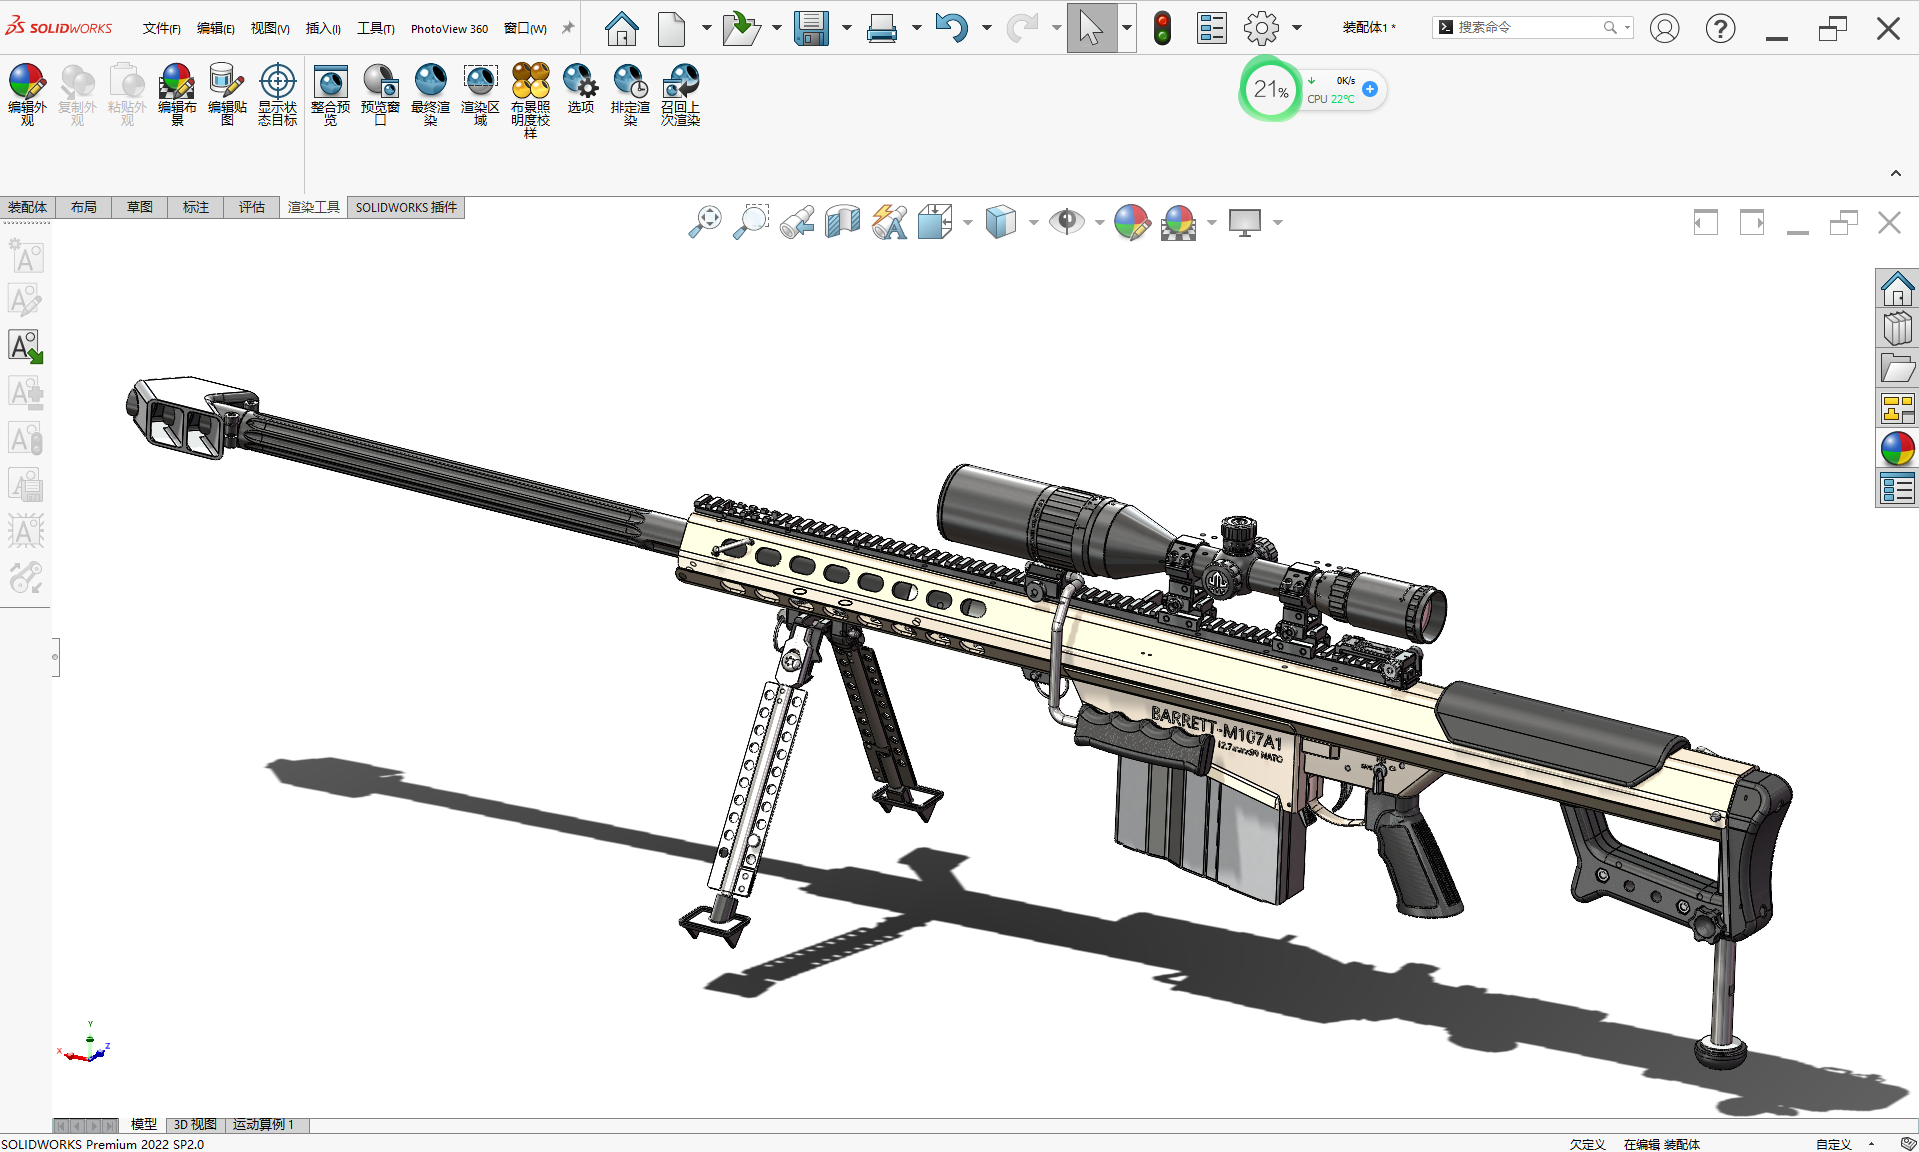Click the Edit Appearance (编辑外观) tool
The height and width of the screenshot is (1152, 1919).
[27, 94]
